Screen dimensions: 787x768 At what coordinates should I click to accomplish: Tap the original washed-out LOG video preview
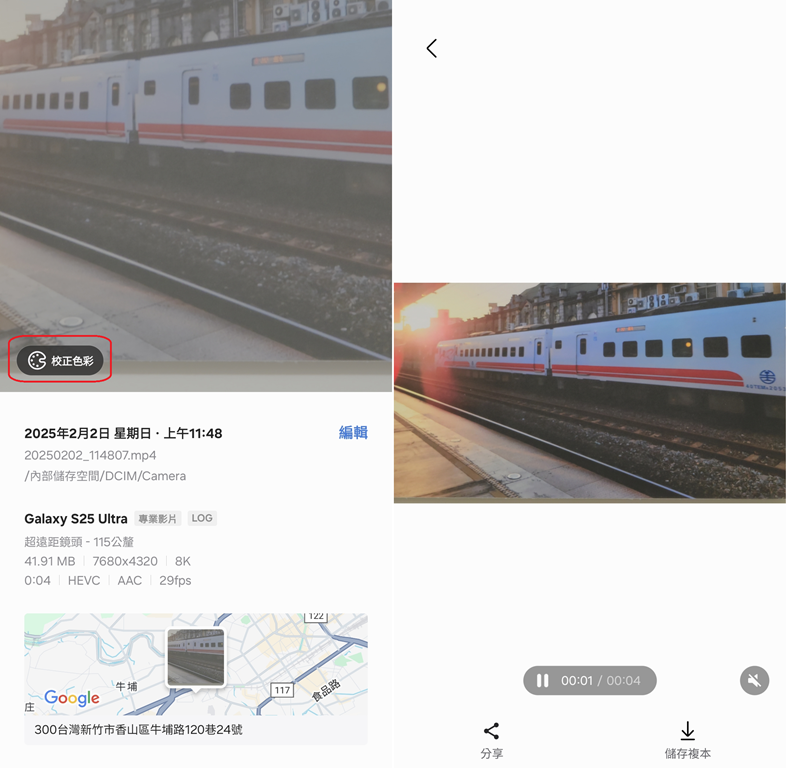196,196
